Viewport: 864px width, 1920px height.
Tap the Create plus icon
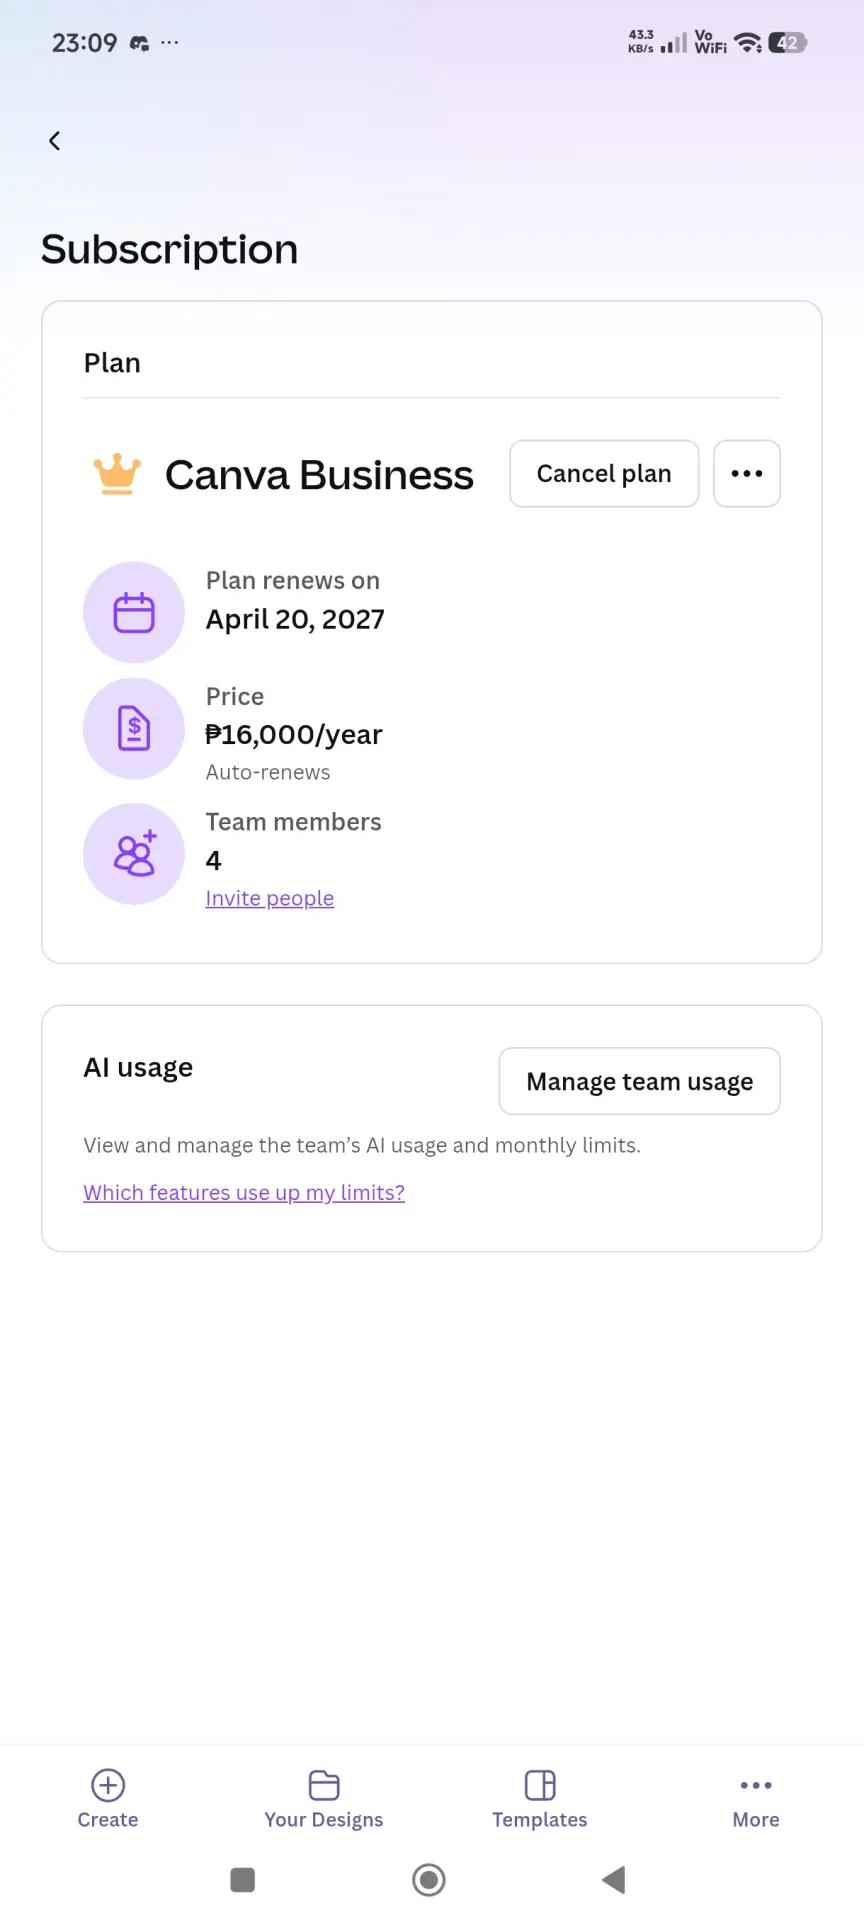(108, 1785)
